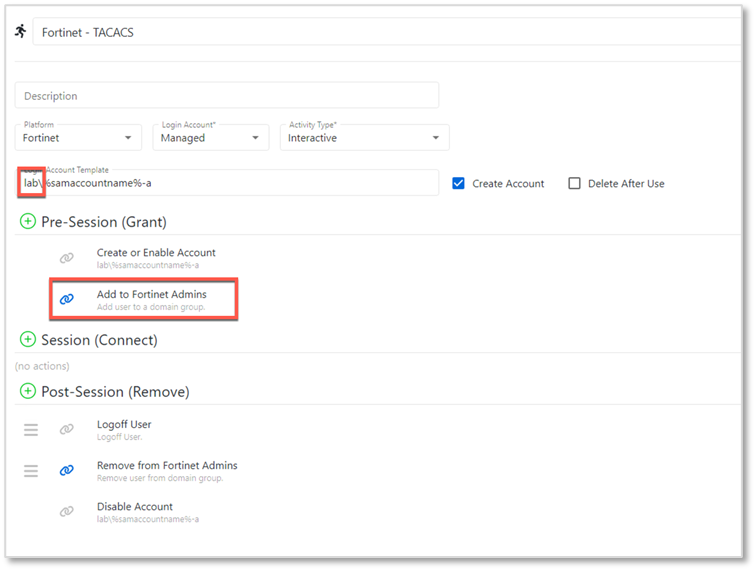
Task: Click drag handle for Remove from Fortinet Admins
Action: pyautogui.click(x=31, y=471)
